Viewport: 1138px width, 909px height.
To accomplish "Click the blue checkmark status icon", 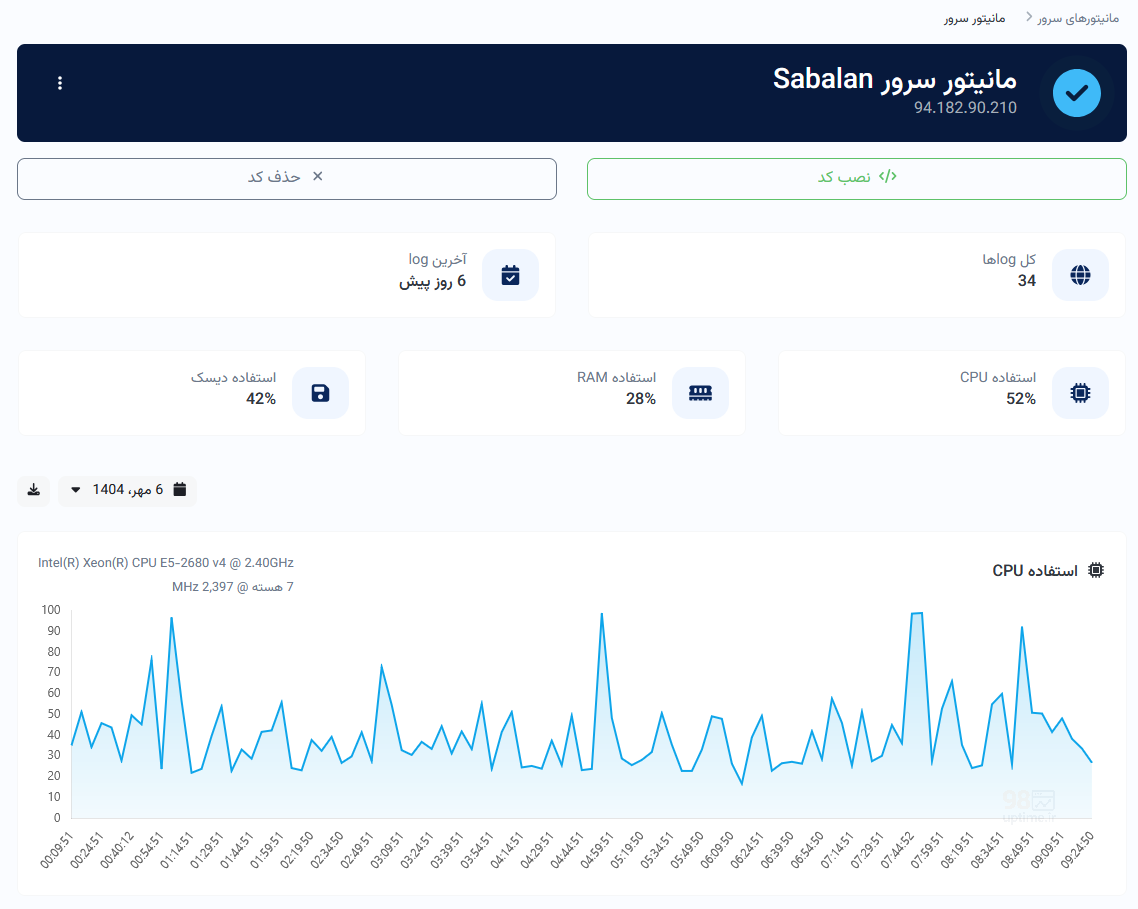I will [1076, 93].
